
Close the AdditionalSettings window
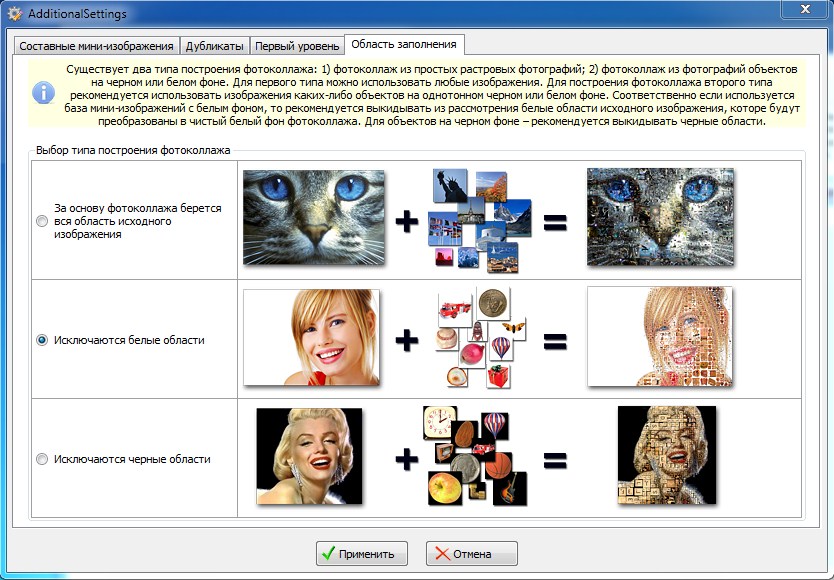(x=805, y=9)
